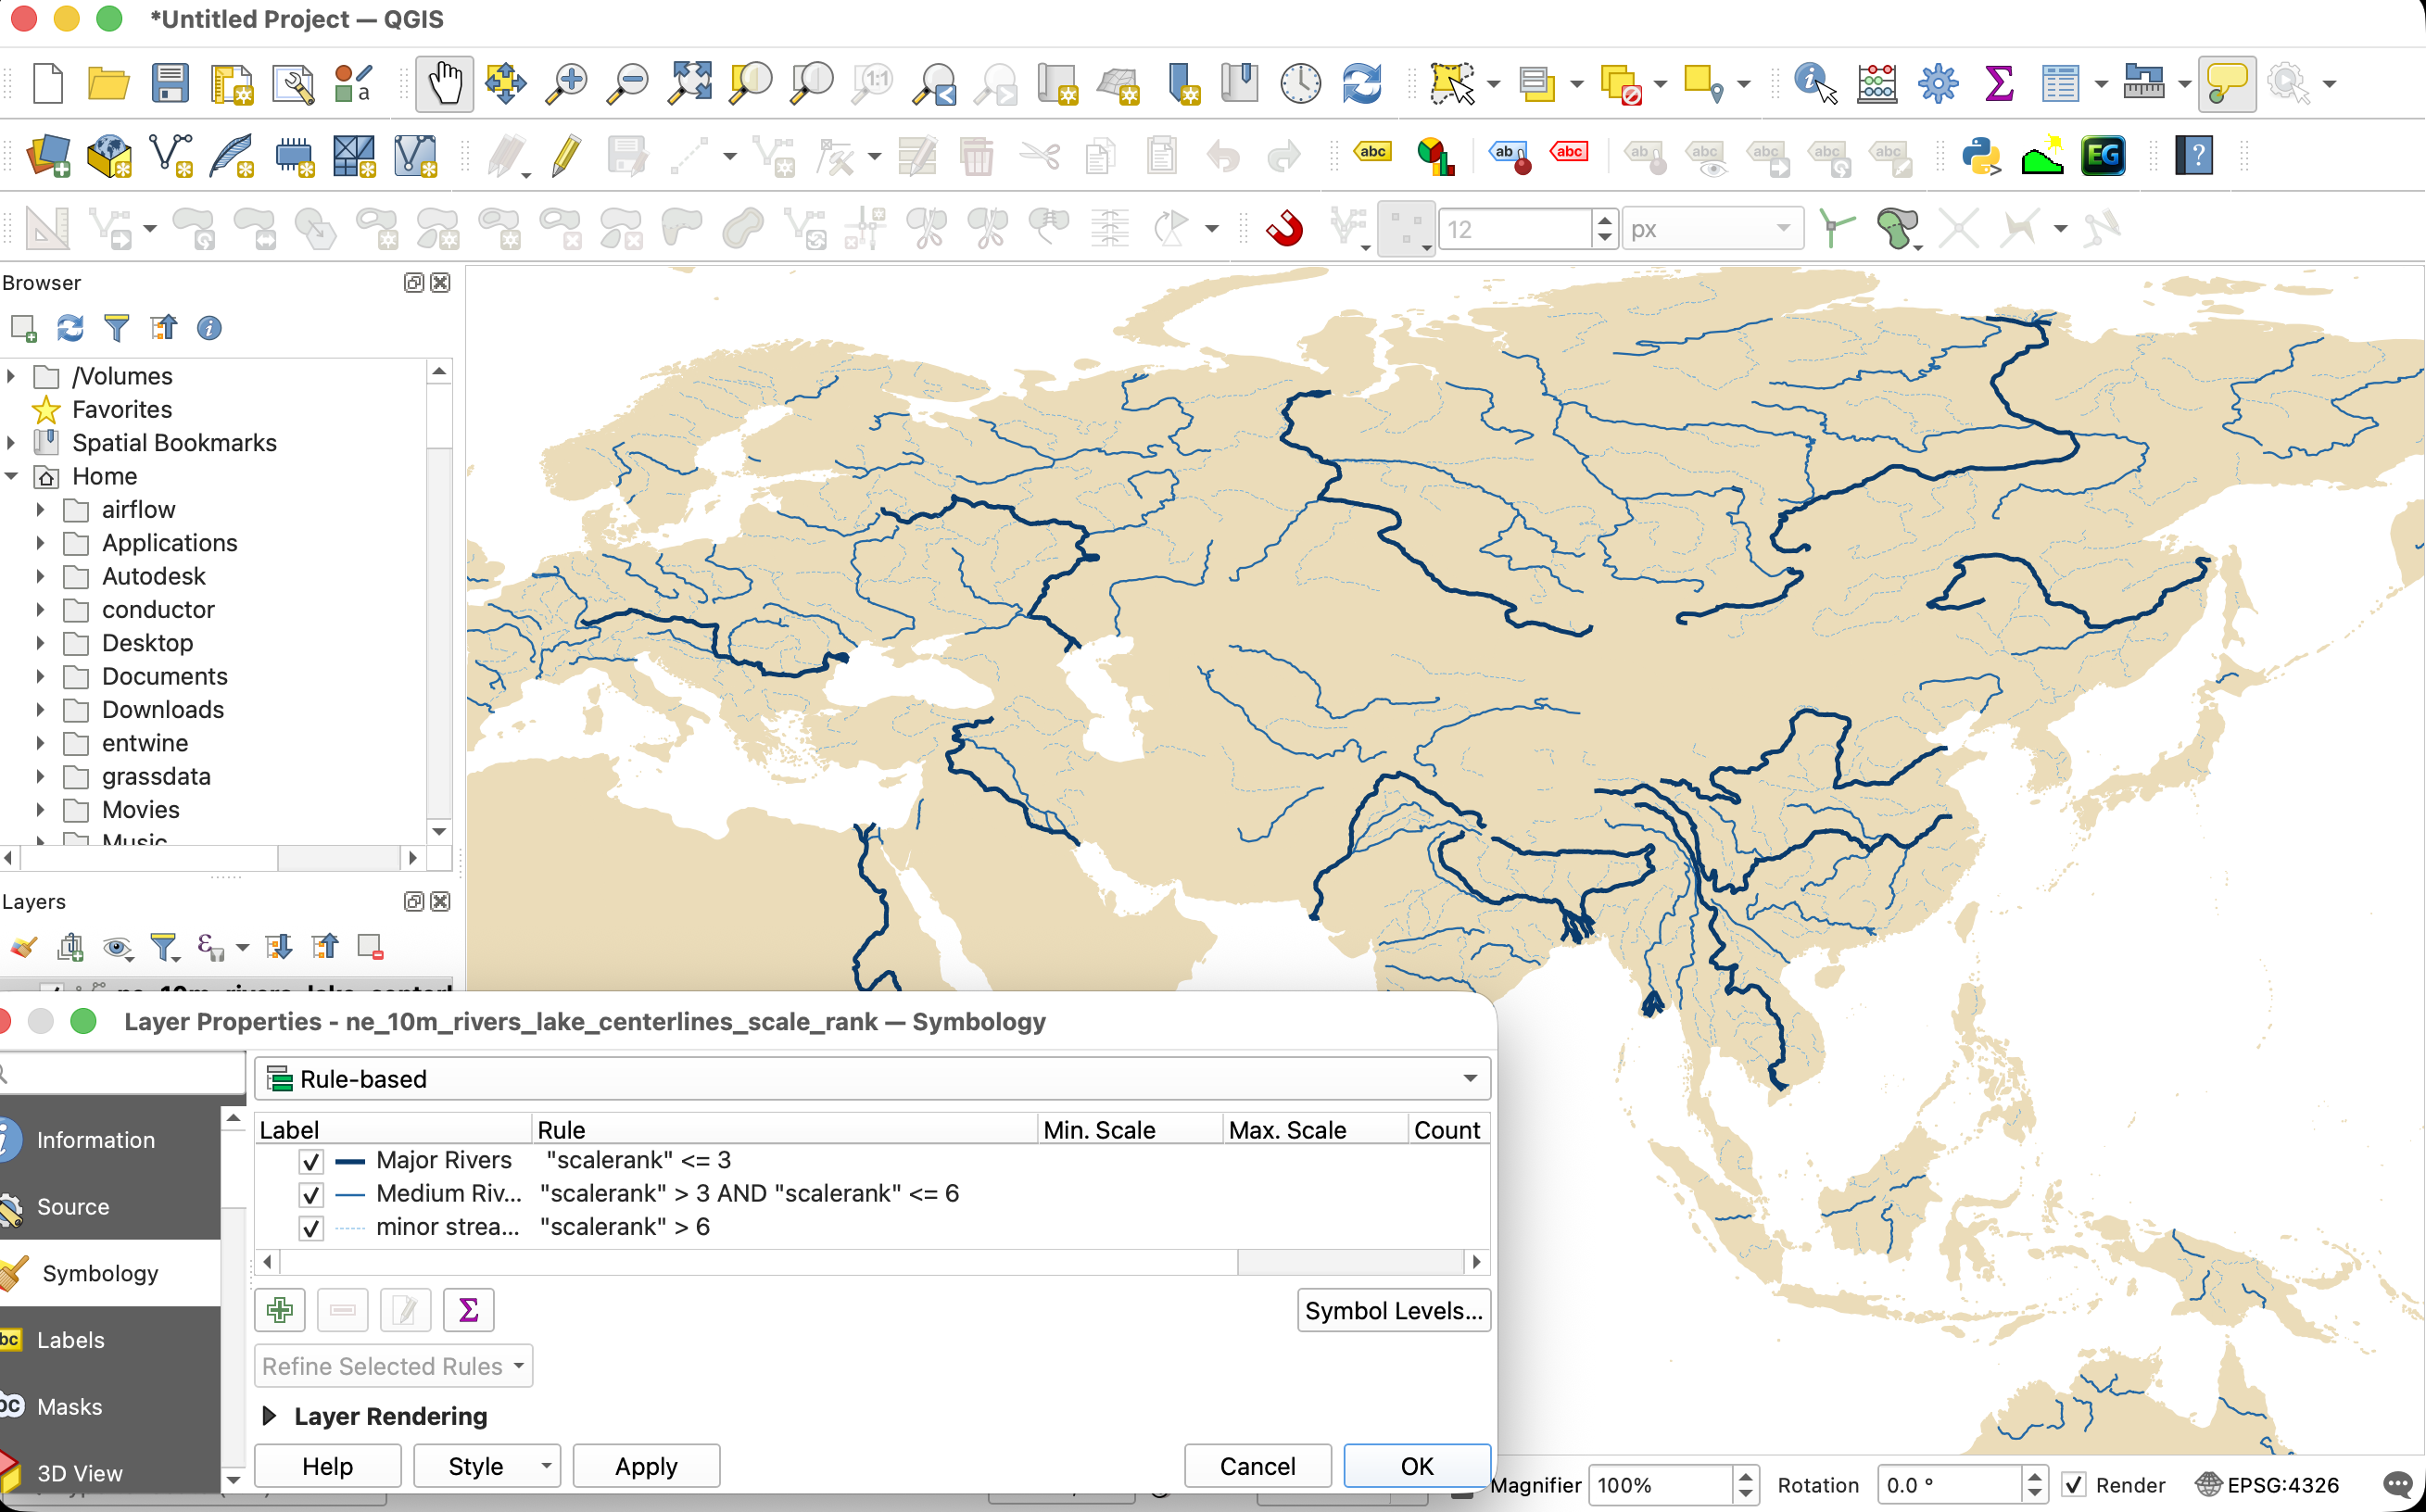
Task: Click the Symbol Levels button
Action: [1393, 1310]
